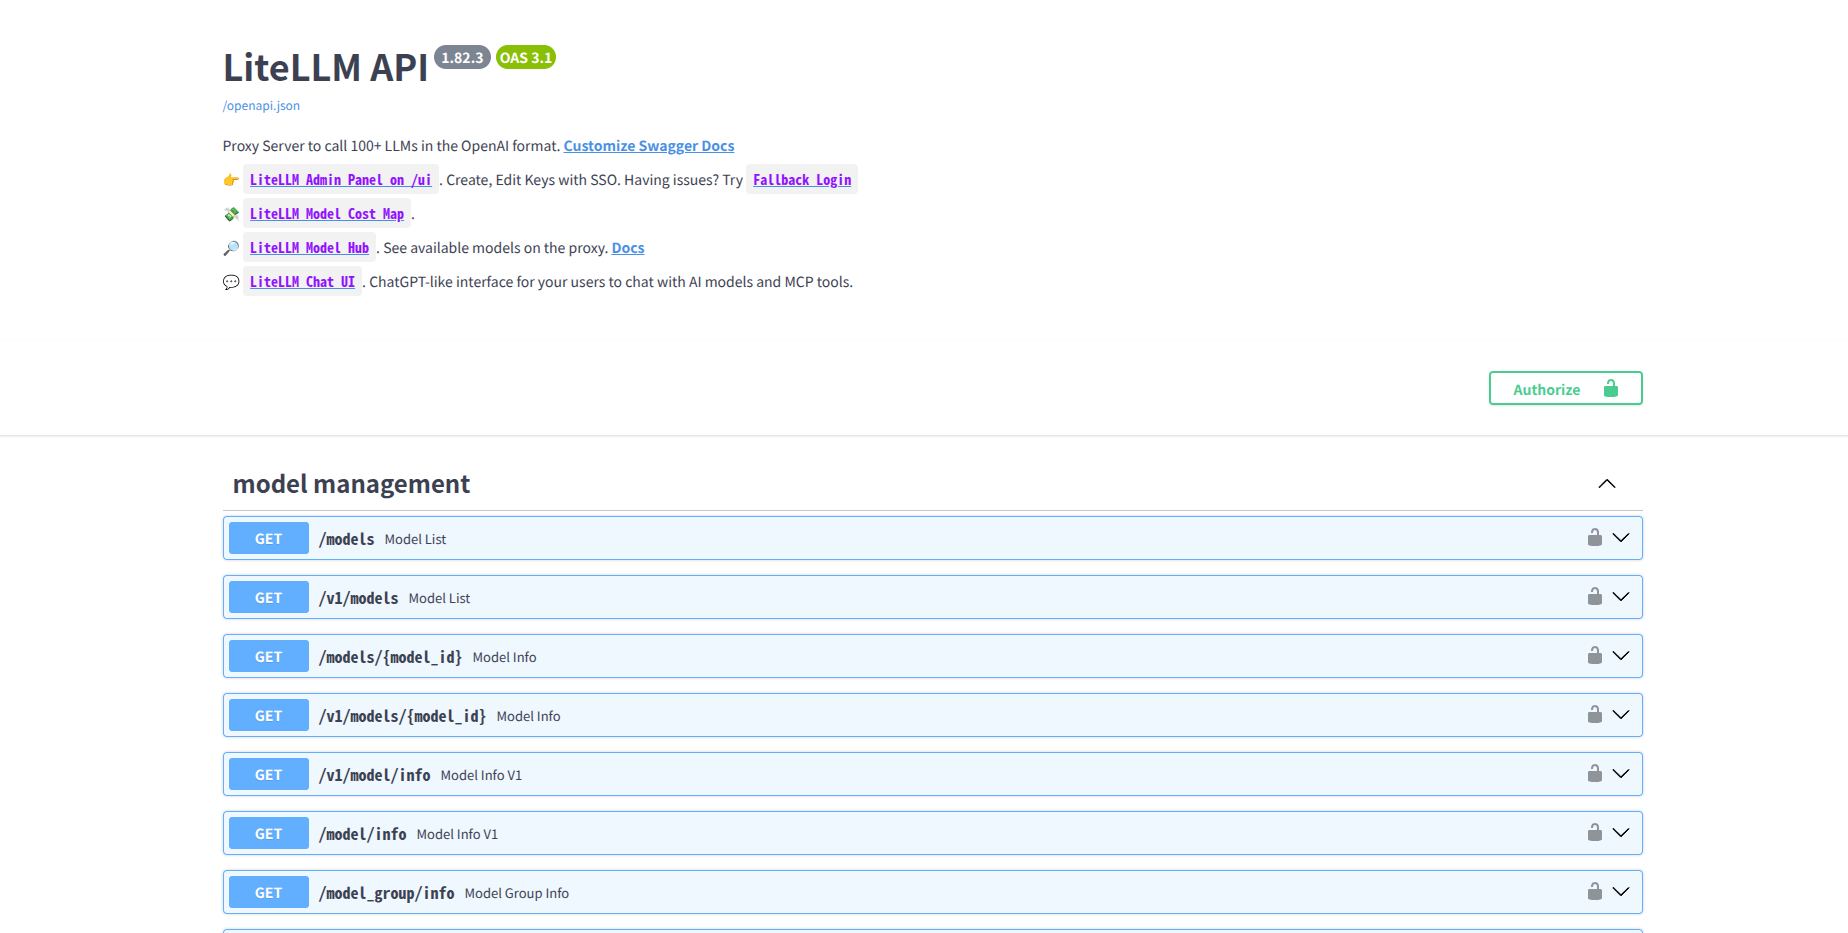Click the /v1/models/{model_id} path text

point(403,716)
